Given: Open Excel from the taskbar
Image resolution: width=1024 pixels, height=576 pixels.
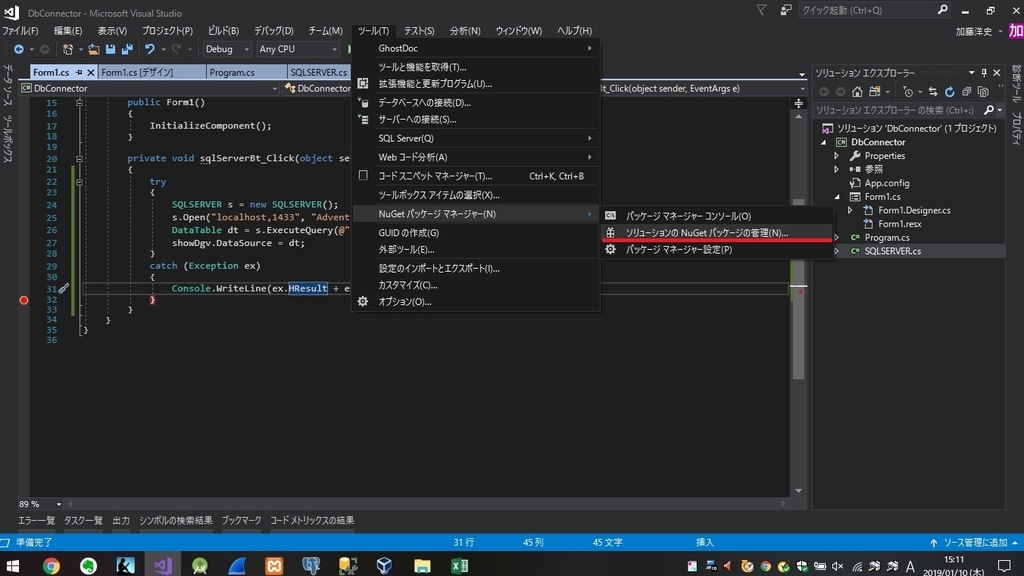Looking at the screenshot, I should pyautogui.click(x=460, y=566).
